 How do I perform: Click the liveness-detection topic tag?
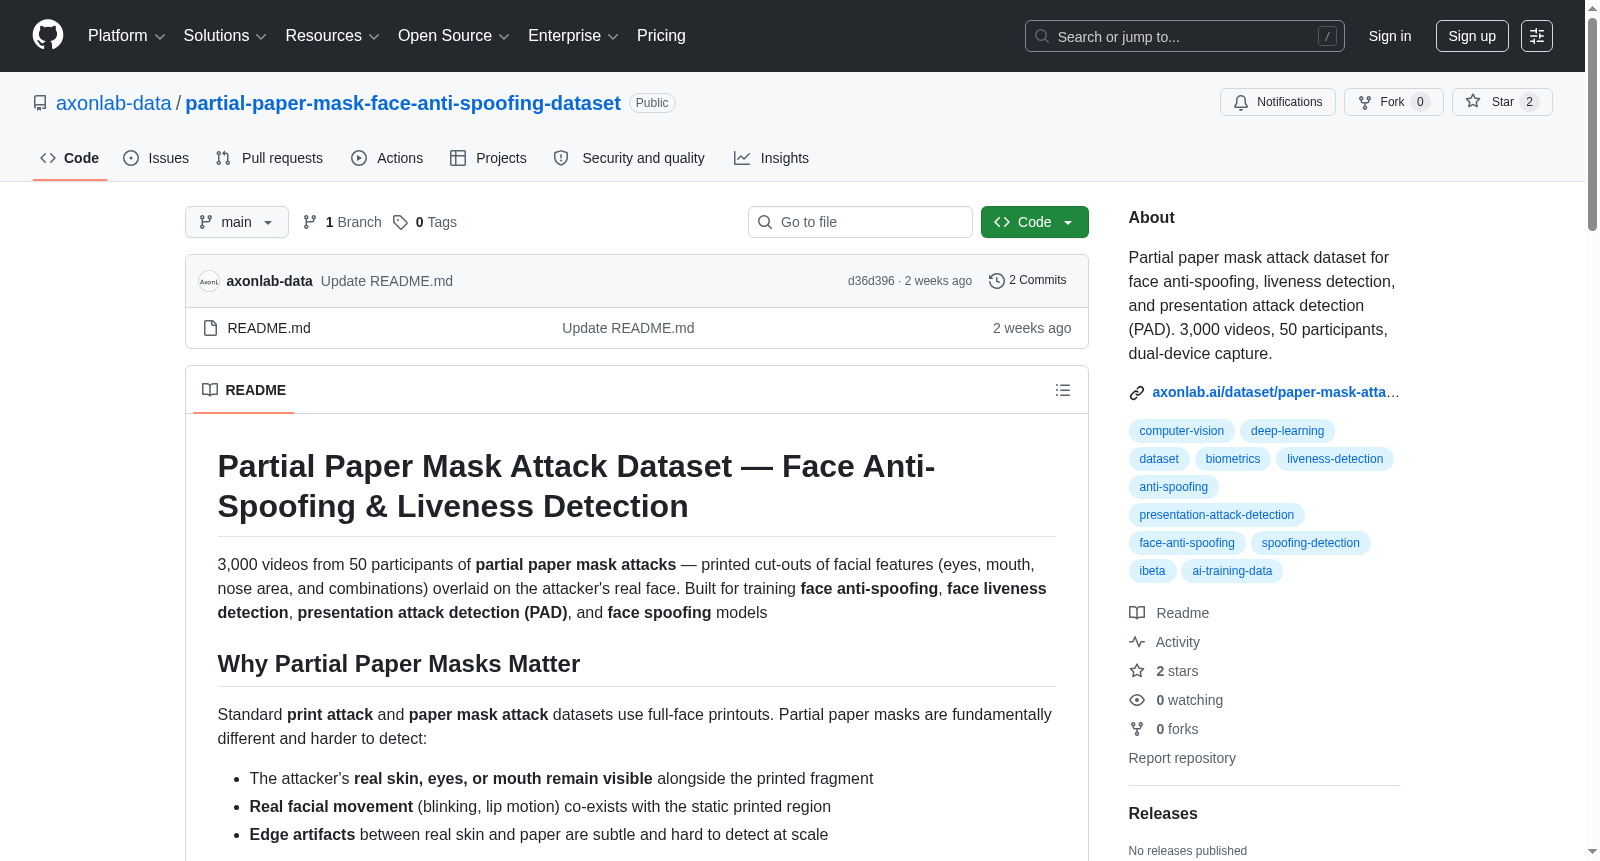[x=1335, y=459]
